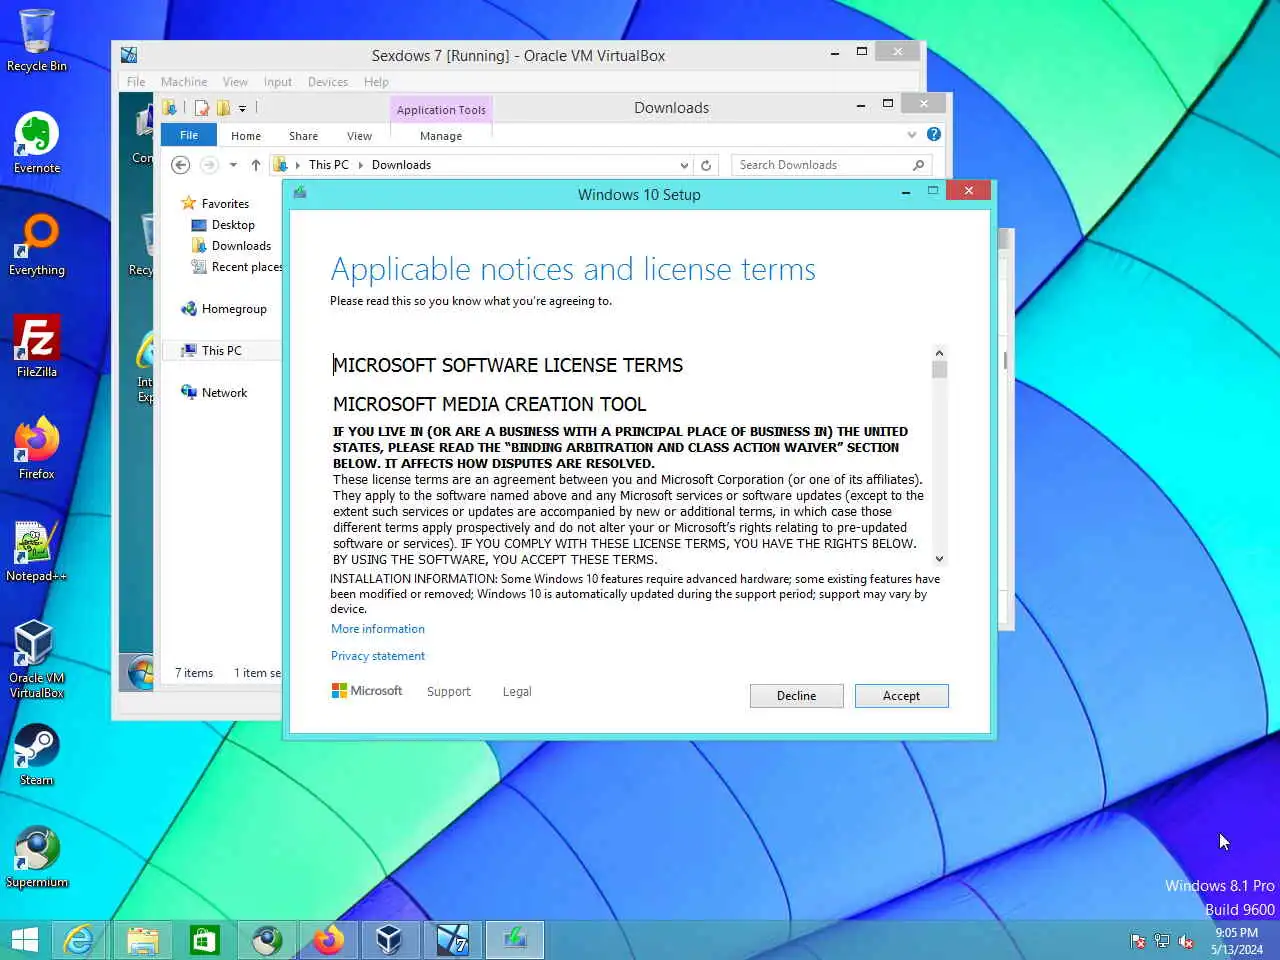
Task: Switch to Windows 10 Setup taskbar item
Action: pyautogui.click(x=514, y=940)
